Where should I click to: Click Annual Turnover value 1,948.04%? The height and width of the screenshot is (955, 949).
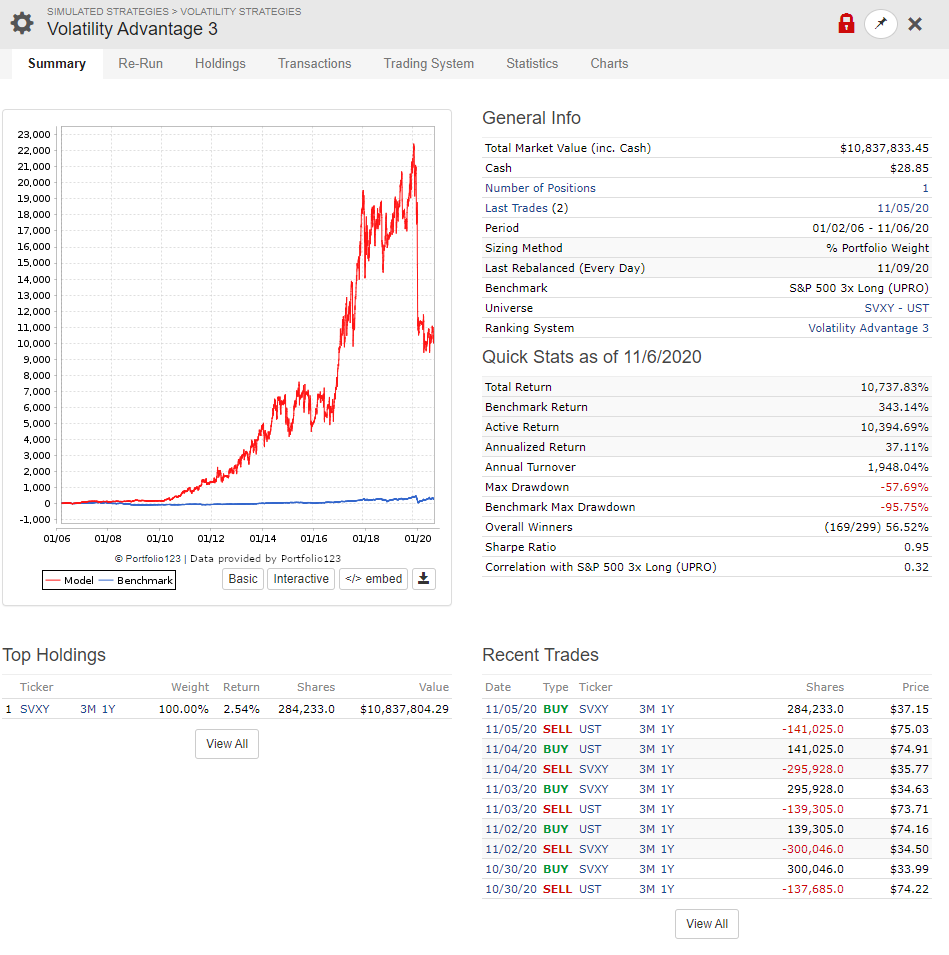pos(898,467)
